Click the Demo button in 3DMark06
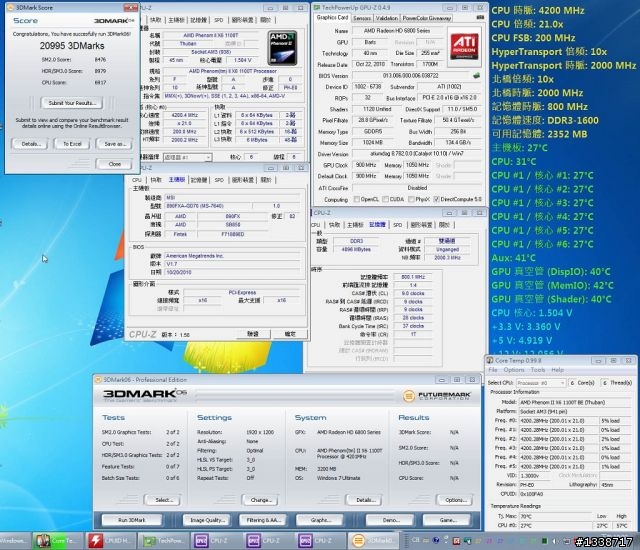This screenshot has width=640, height=550. tap(391, 520)
